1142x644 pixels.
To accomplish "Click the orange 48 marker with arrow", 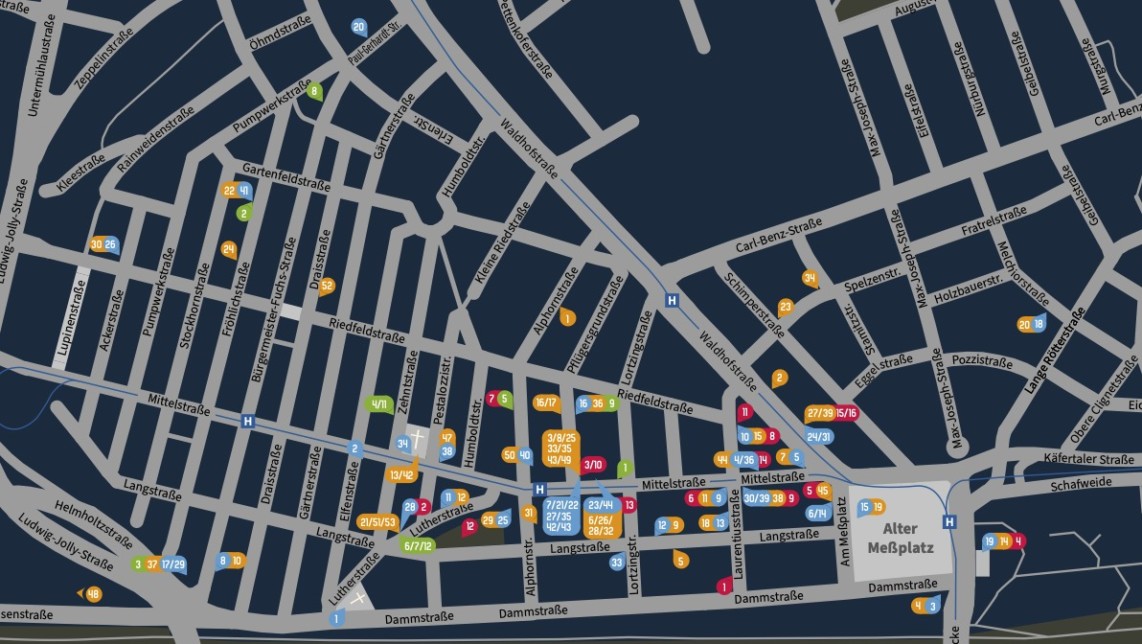I will pyautogui.click(x=93, y=594).
